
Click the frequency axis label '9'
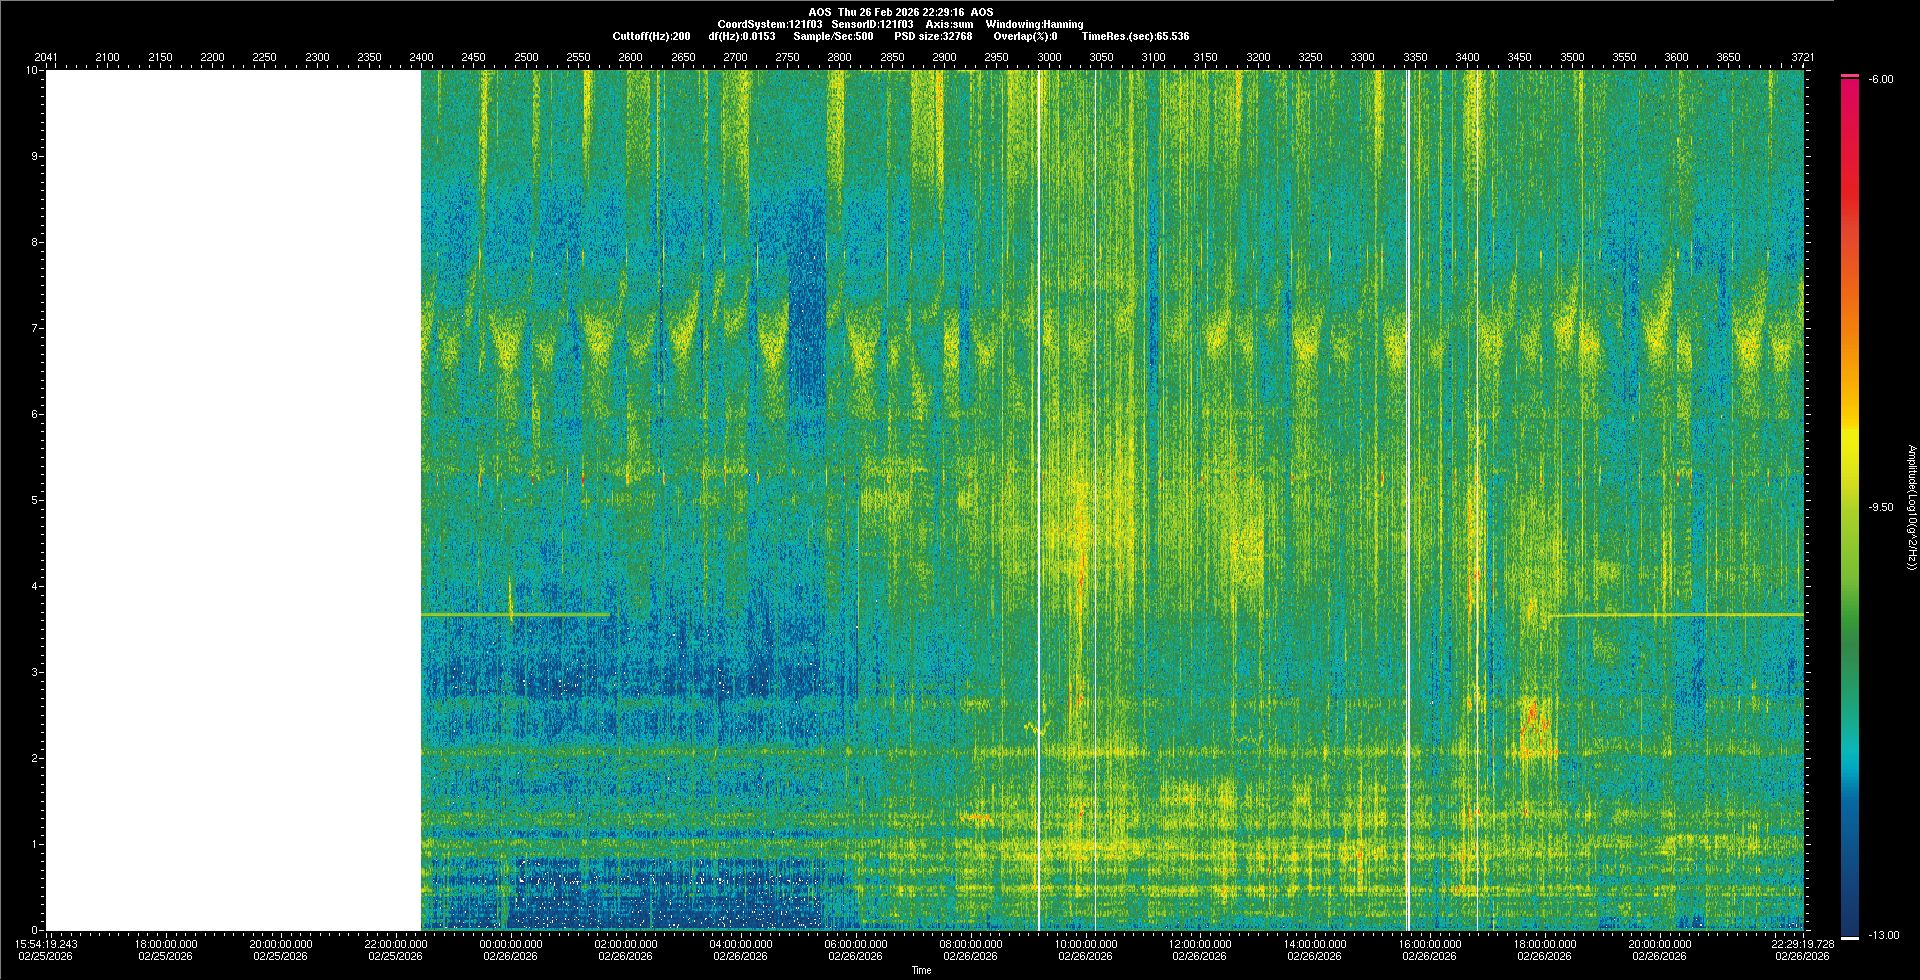point(35,157)
